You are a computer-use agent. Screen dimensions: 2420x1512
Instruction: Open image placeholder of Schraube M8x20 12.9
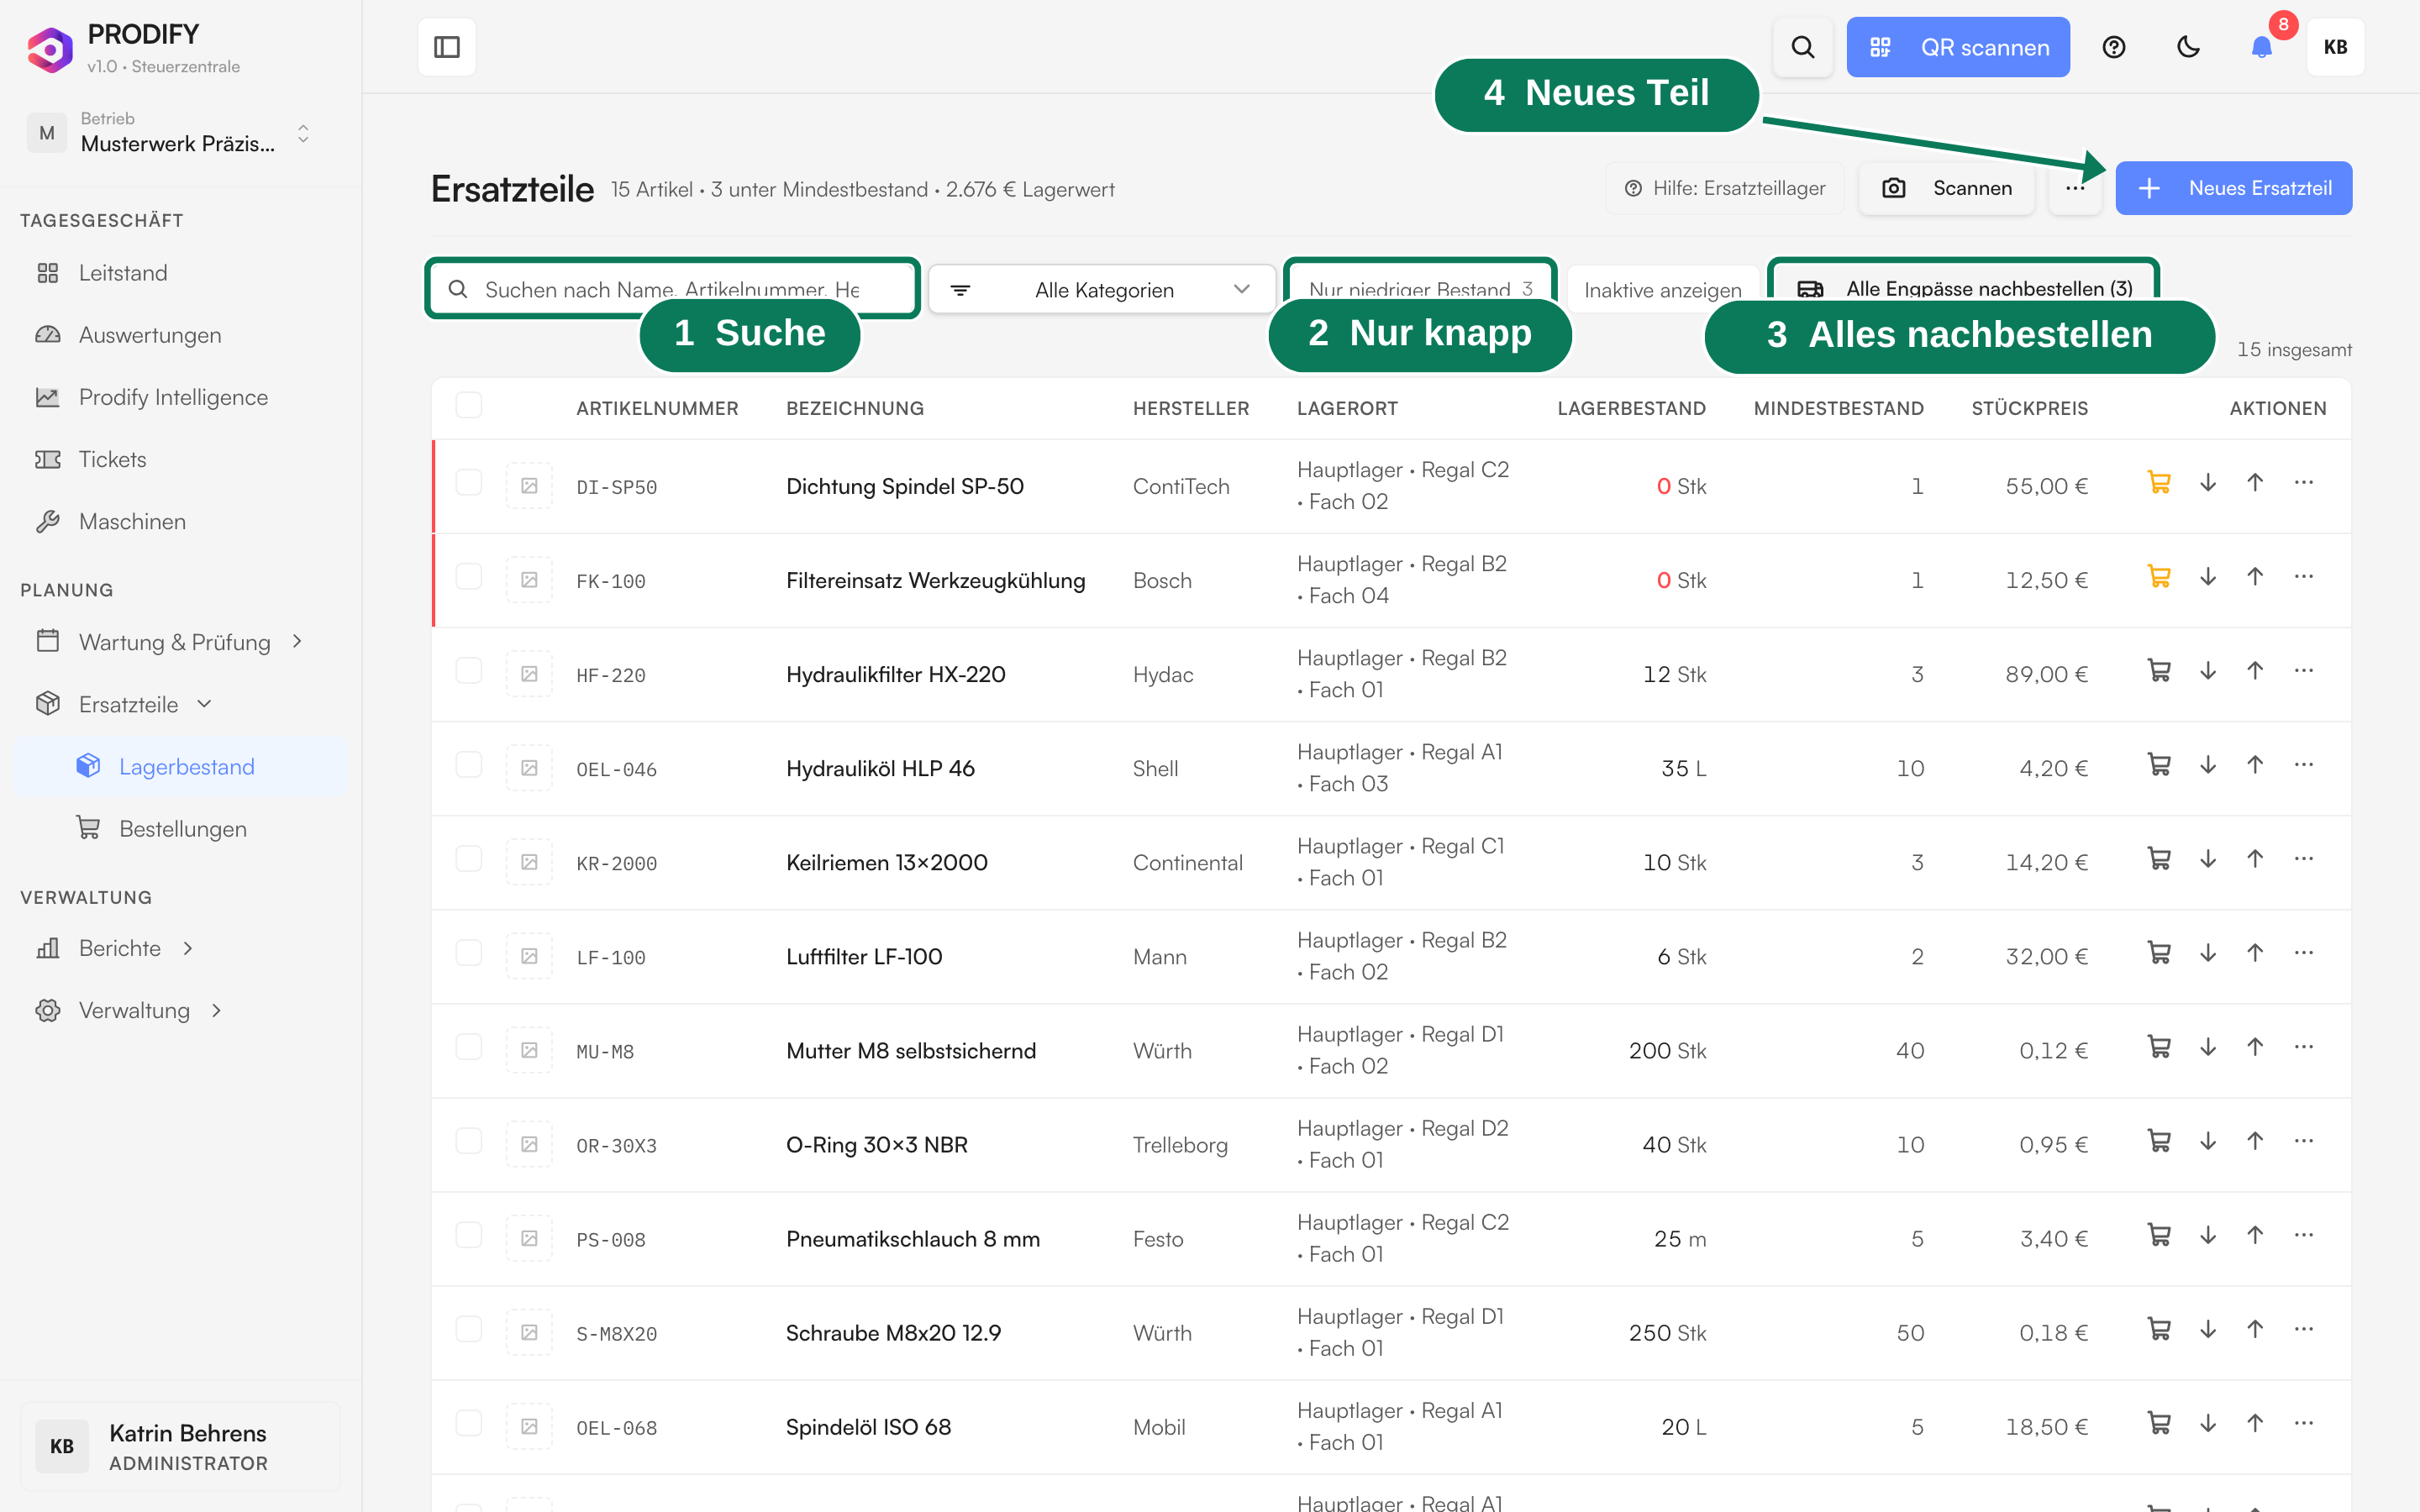pyautogui.click(x=529, y=1332)
